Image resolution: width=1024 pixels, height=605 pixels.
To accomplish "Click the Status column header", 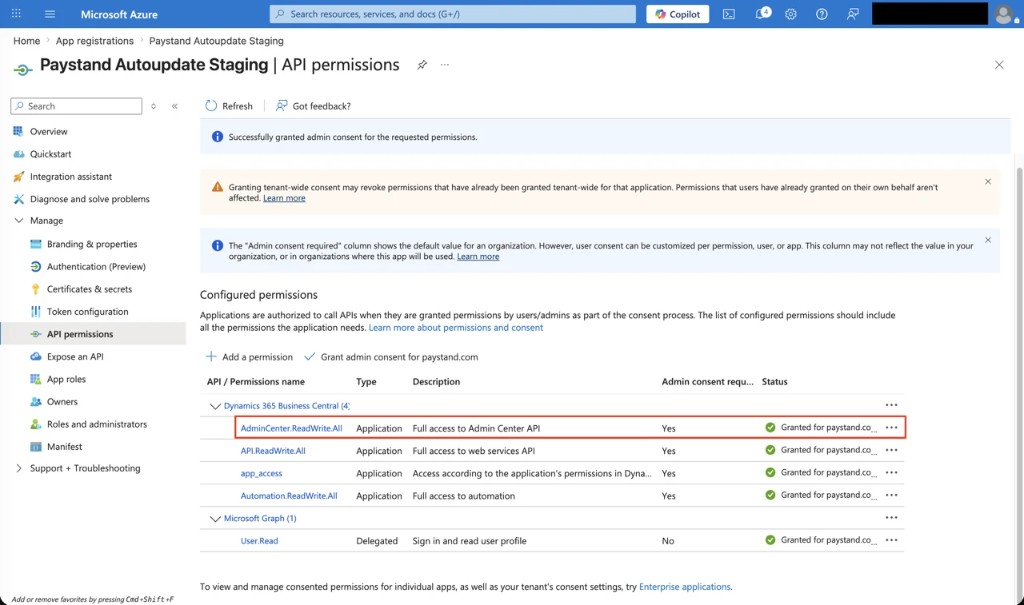I will click(x=775, y=382).
